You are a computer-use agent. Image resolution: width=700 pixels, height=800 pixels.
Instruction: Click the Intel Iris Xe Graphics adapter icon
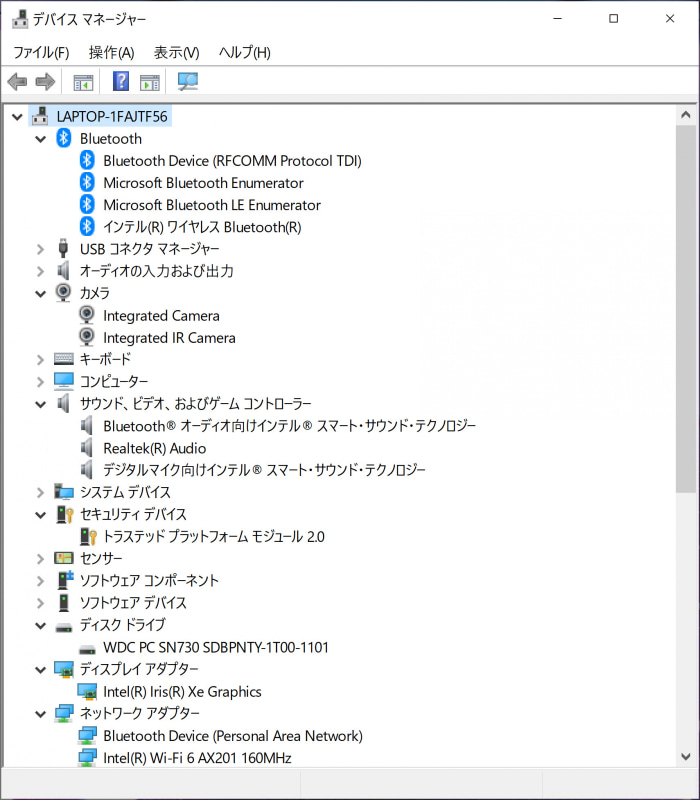point(87,691)
